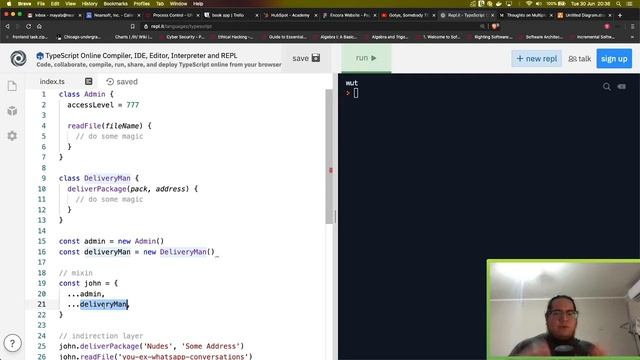Click the repl.it address bar
Screen dimensions: 640x360
312,27
